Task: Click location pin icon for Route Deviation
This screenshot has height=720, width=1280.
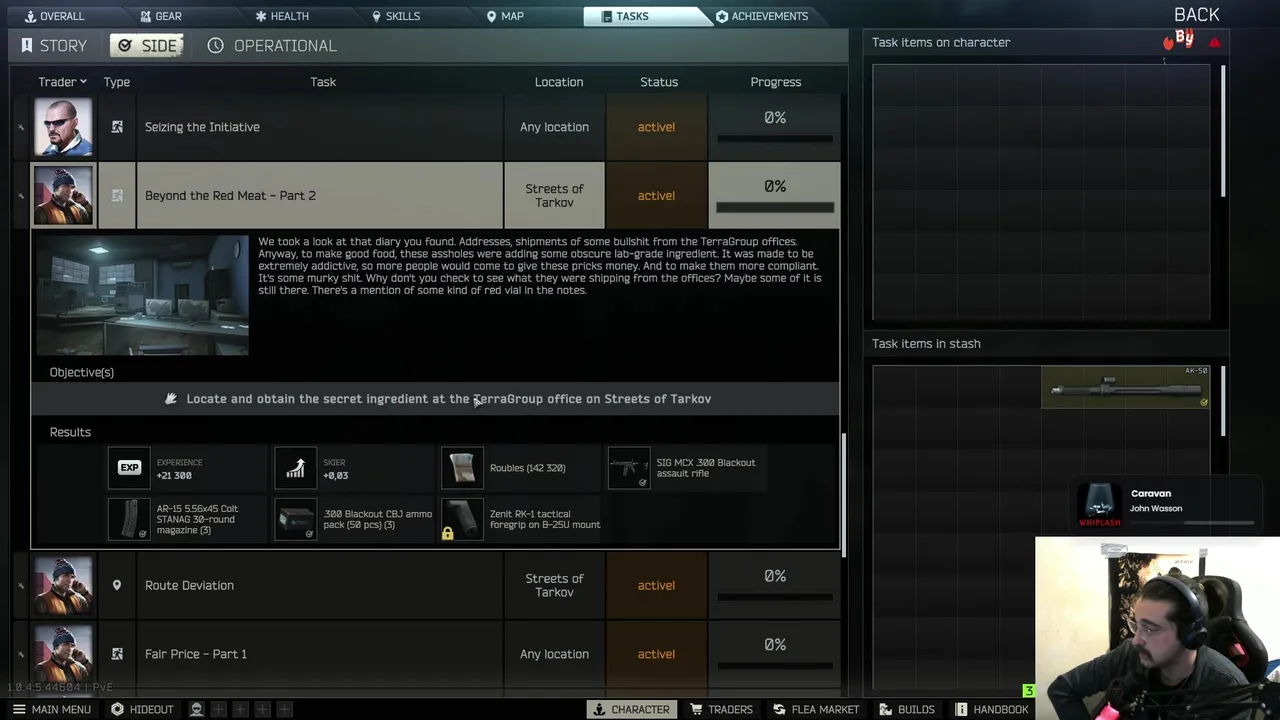Action: [117, 585]
